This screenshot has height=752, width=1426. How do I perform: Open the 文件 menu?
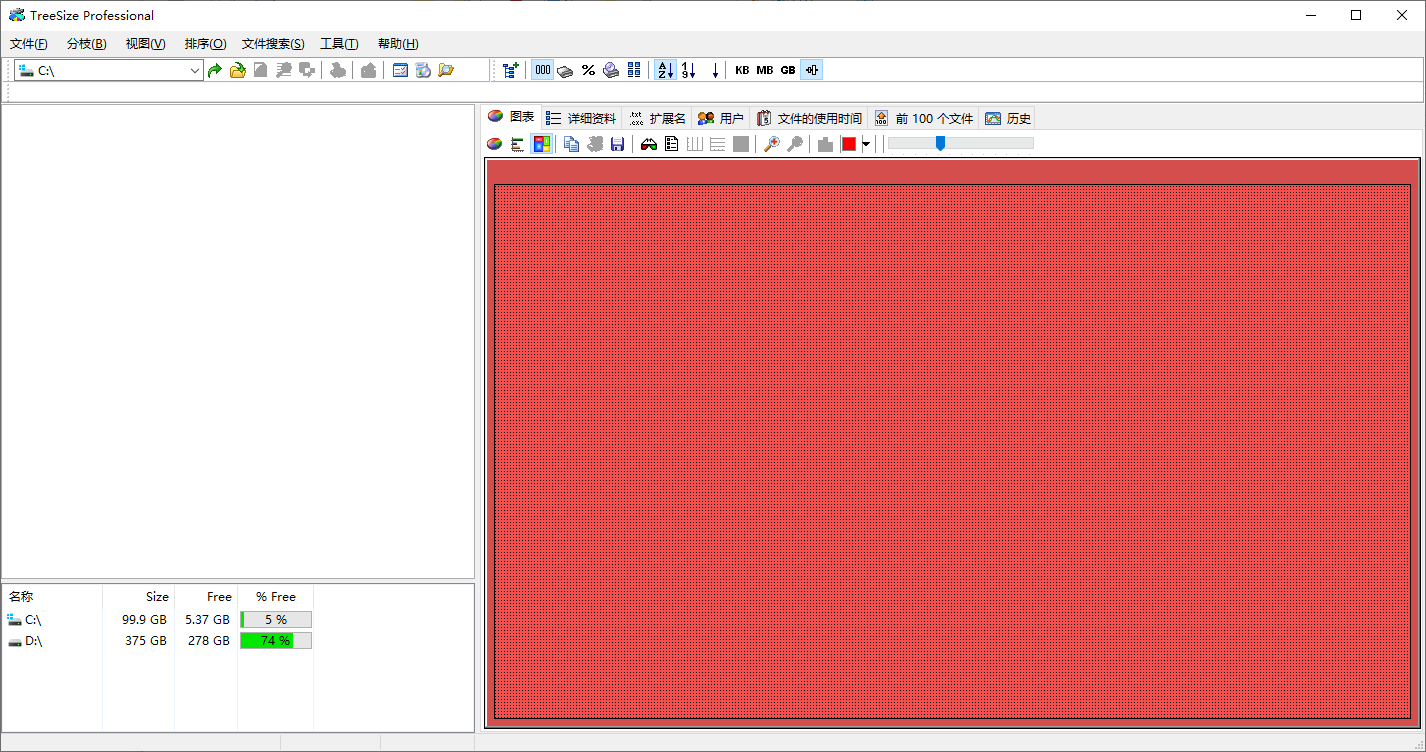pos(29,44)
